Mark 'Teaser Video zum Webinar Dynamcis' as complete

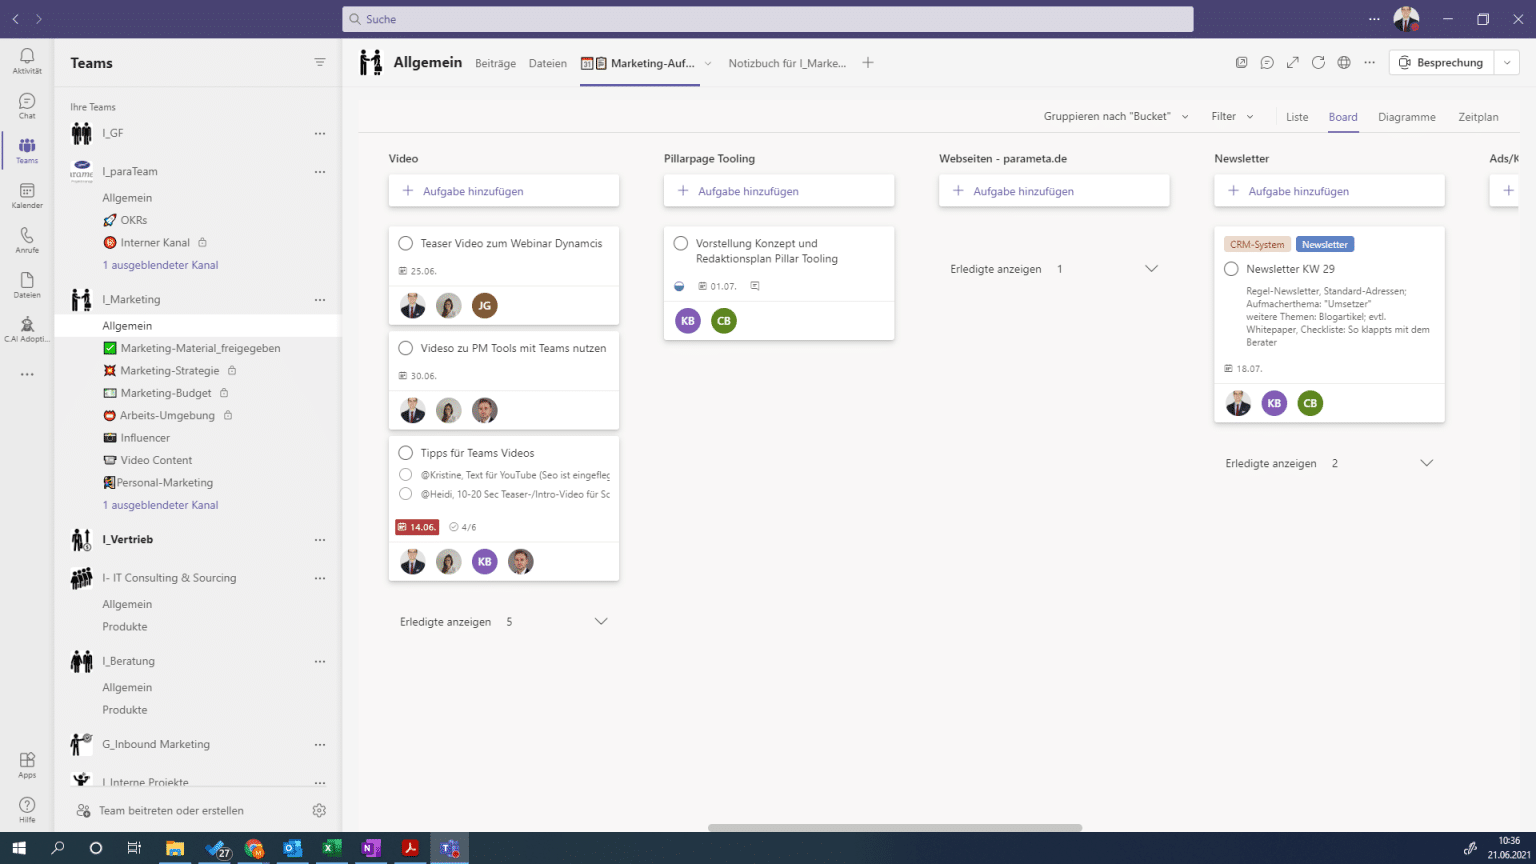click(405, 242)
